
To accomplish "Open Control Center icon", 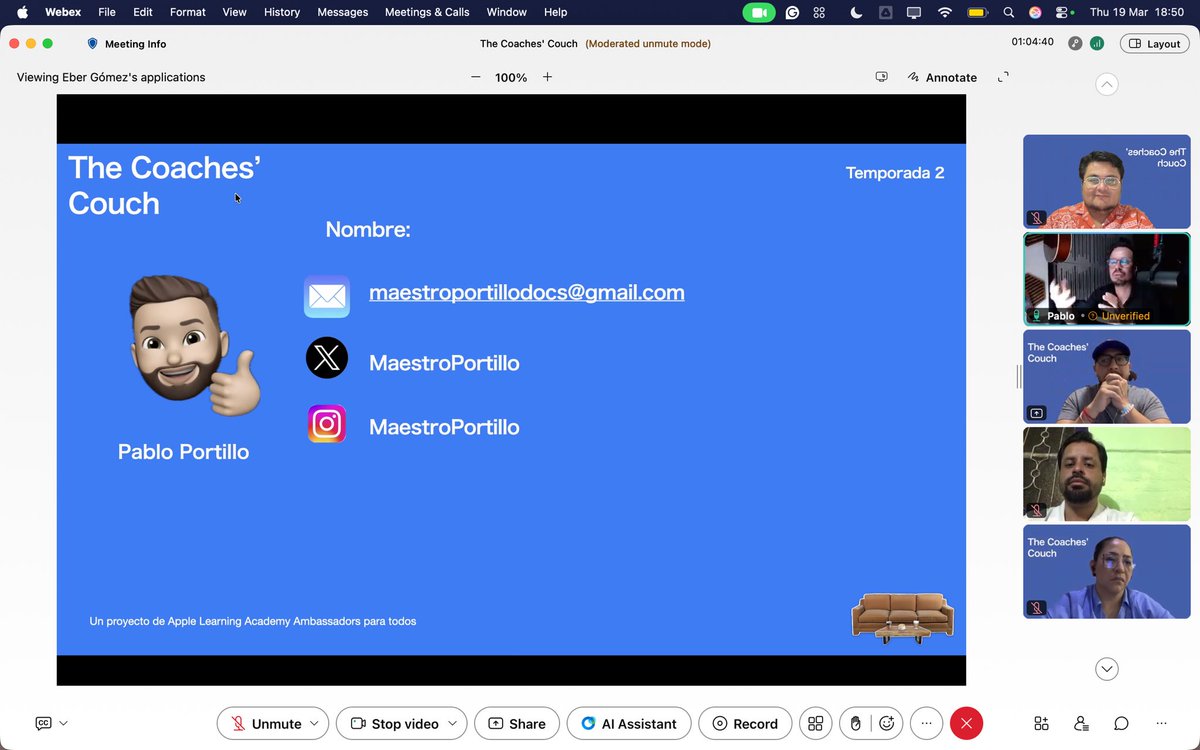I will coord(1063,12).
